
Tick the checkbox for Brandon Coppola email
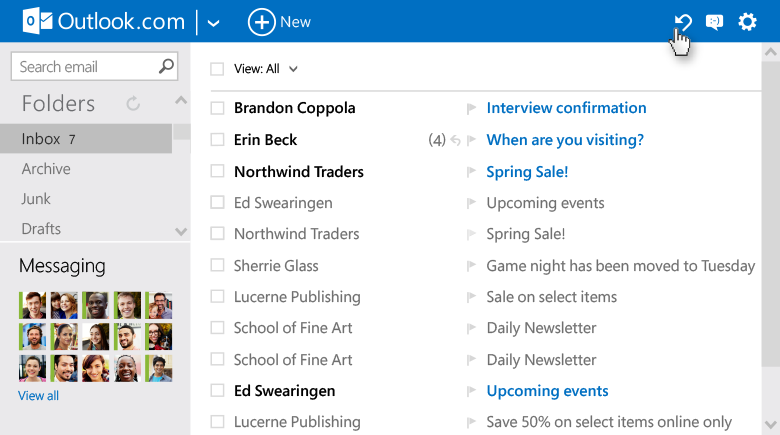point(217,108)
